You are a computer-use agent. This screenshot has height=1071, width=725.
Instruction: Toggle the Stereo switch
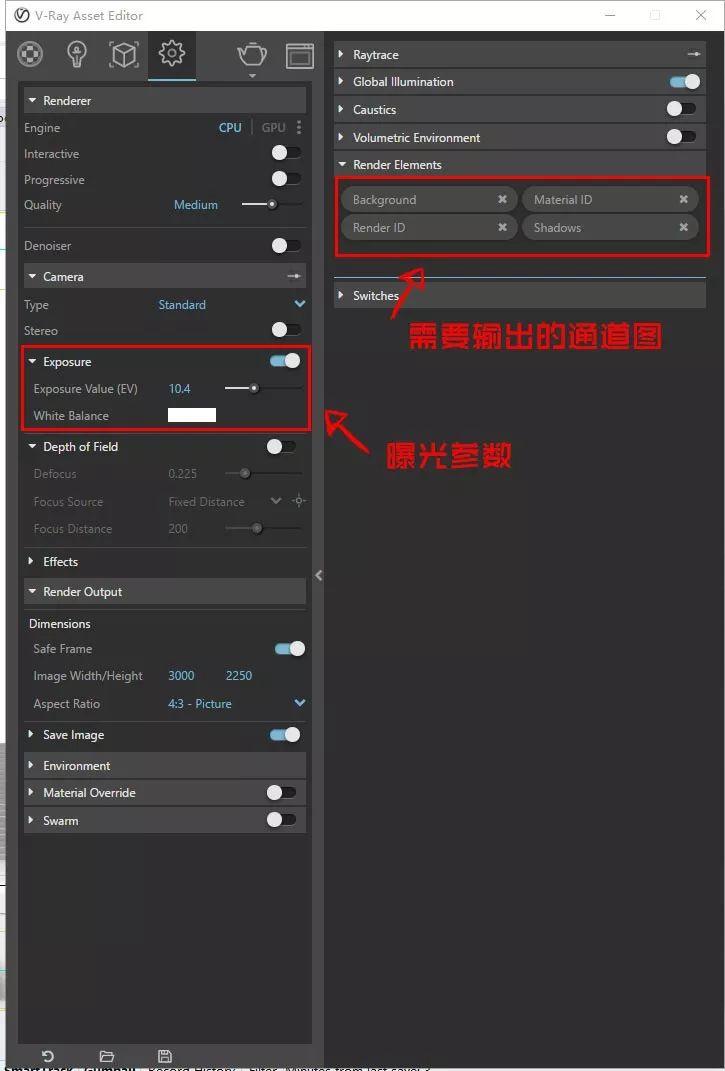pyautogui.click(x=286, y=330)
